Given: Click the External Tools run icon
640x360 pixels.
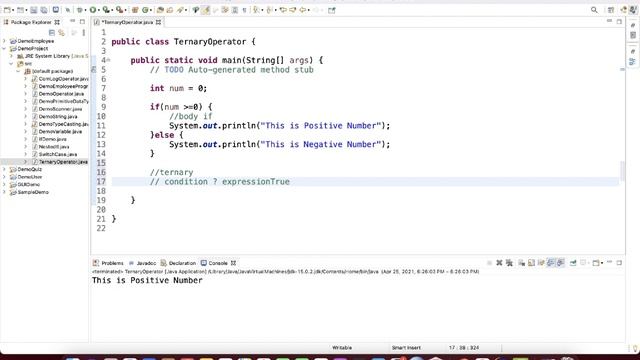Looking at the screenshot, I should 119,10.
